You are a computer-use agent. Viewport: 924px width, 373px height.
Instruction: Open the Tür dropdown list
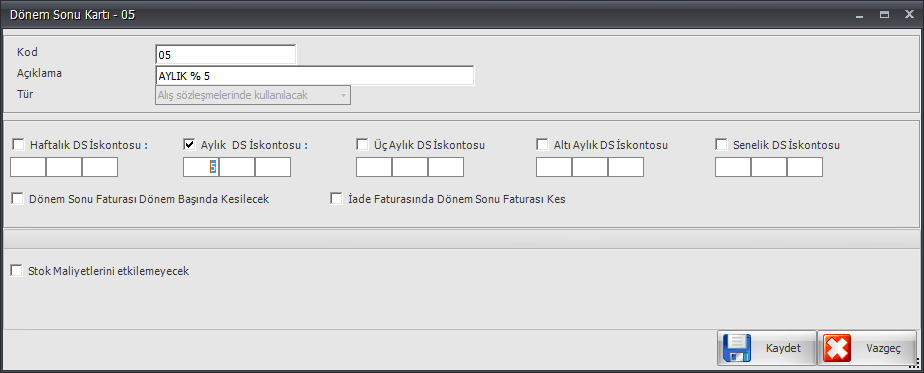[253, 95]
